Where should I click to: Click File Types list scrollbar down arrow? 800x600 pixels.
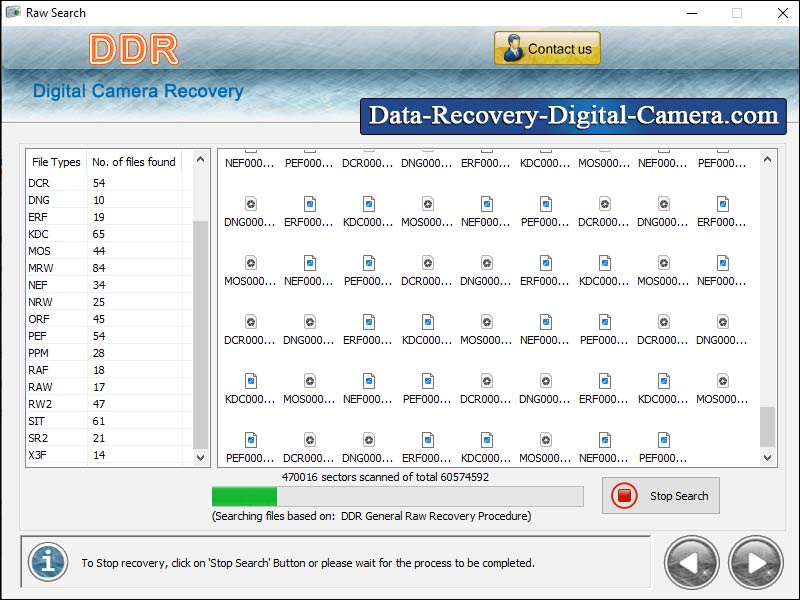pos(201,457)
